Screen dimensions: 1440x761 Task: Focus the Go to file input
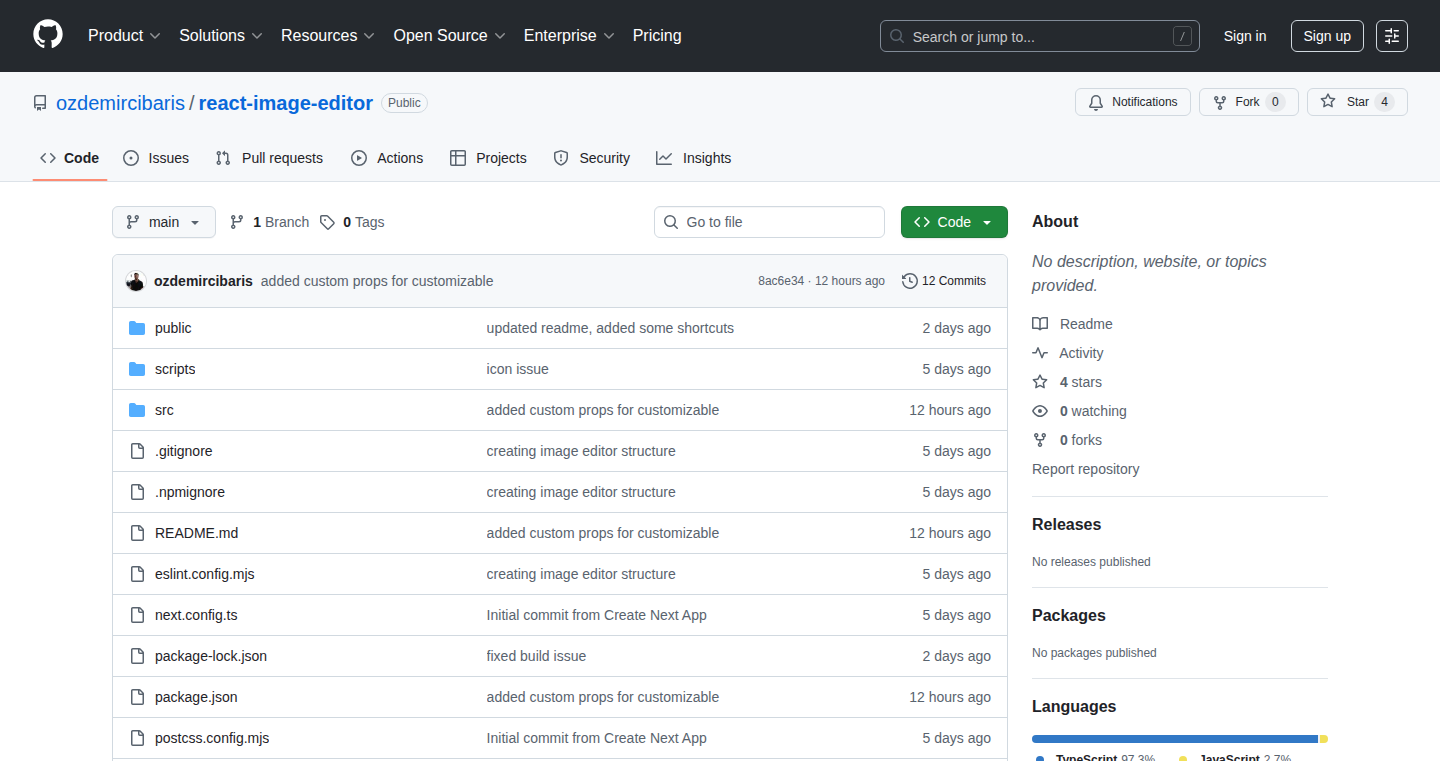(769, 222)
